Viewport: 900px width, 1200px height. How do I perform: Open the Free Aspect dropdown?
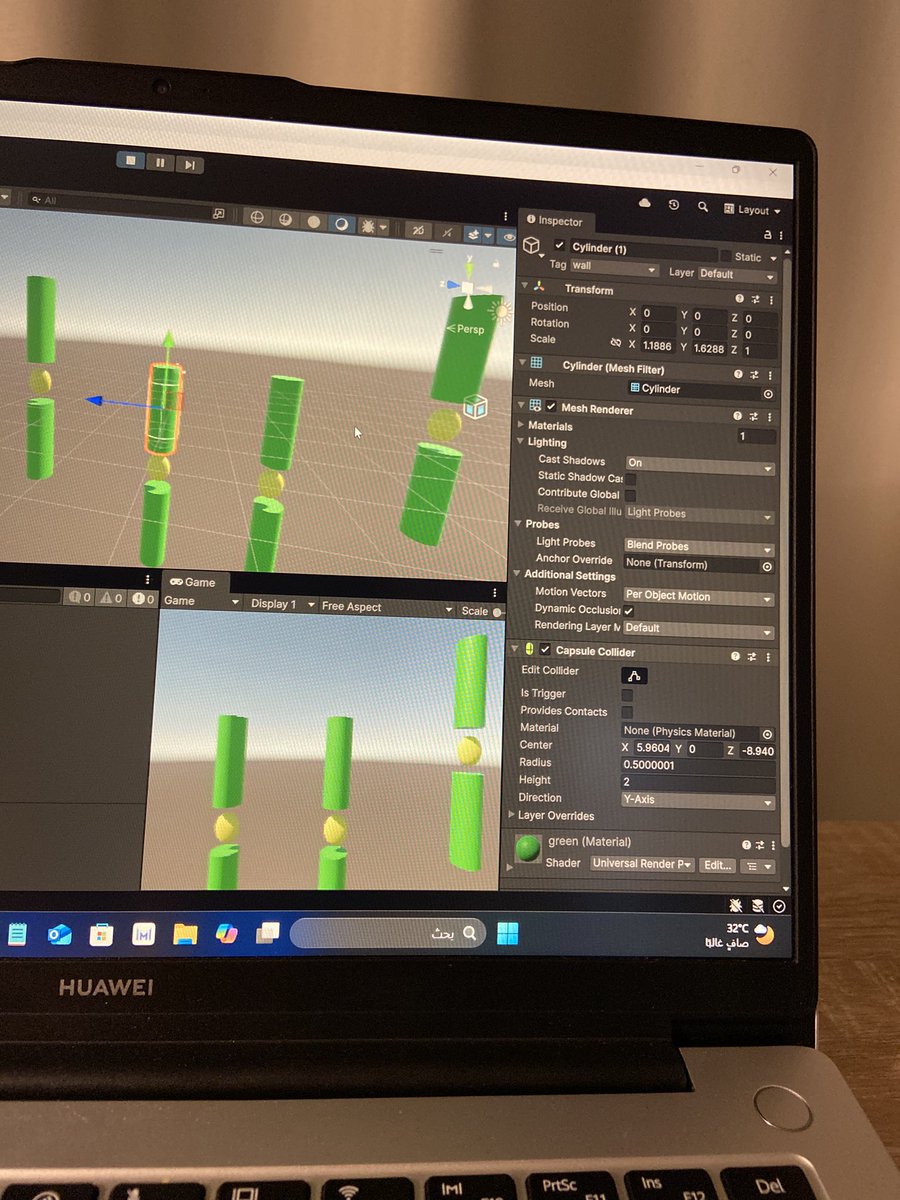pos(386,607)
